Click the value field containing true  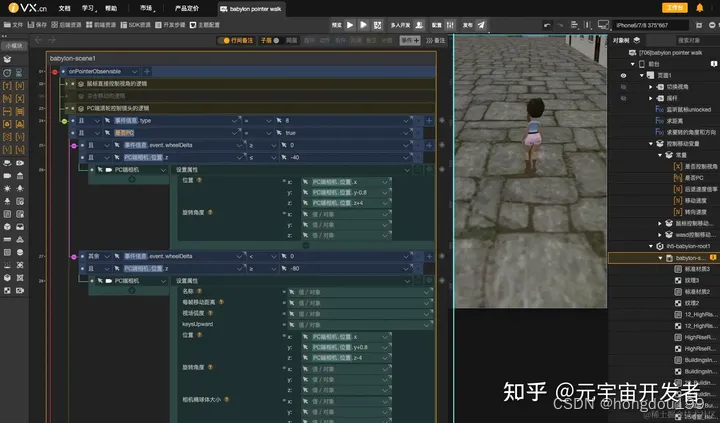click(343, 133)
